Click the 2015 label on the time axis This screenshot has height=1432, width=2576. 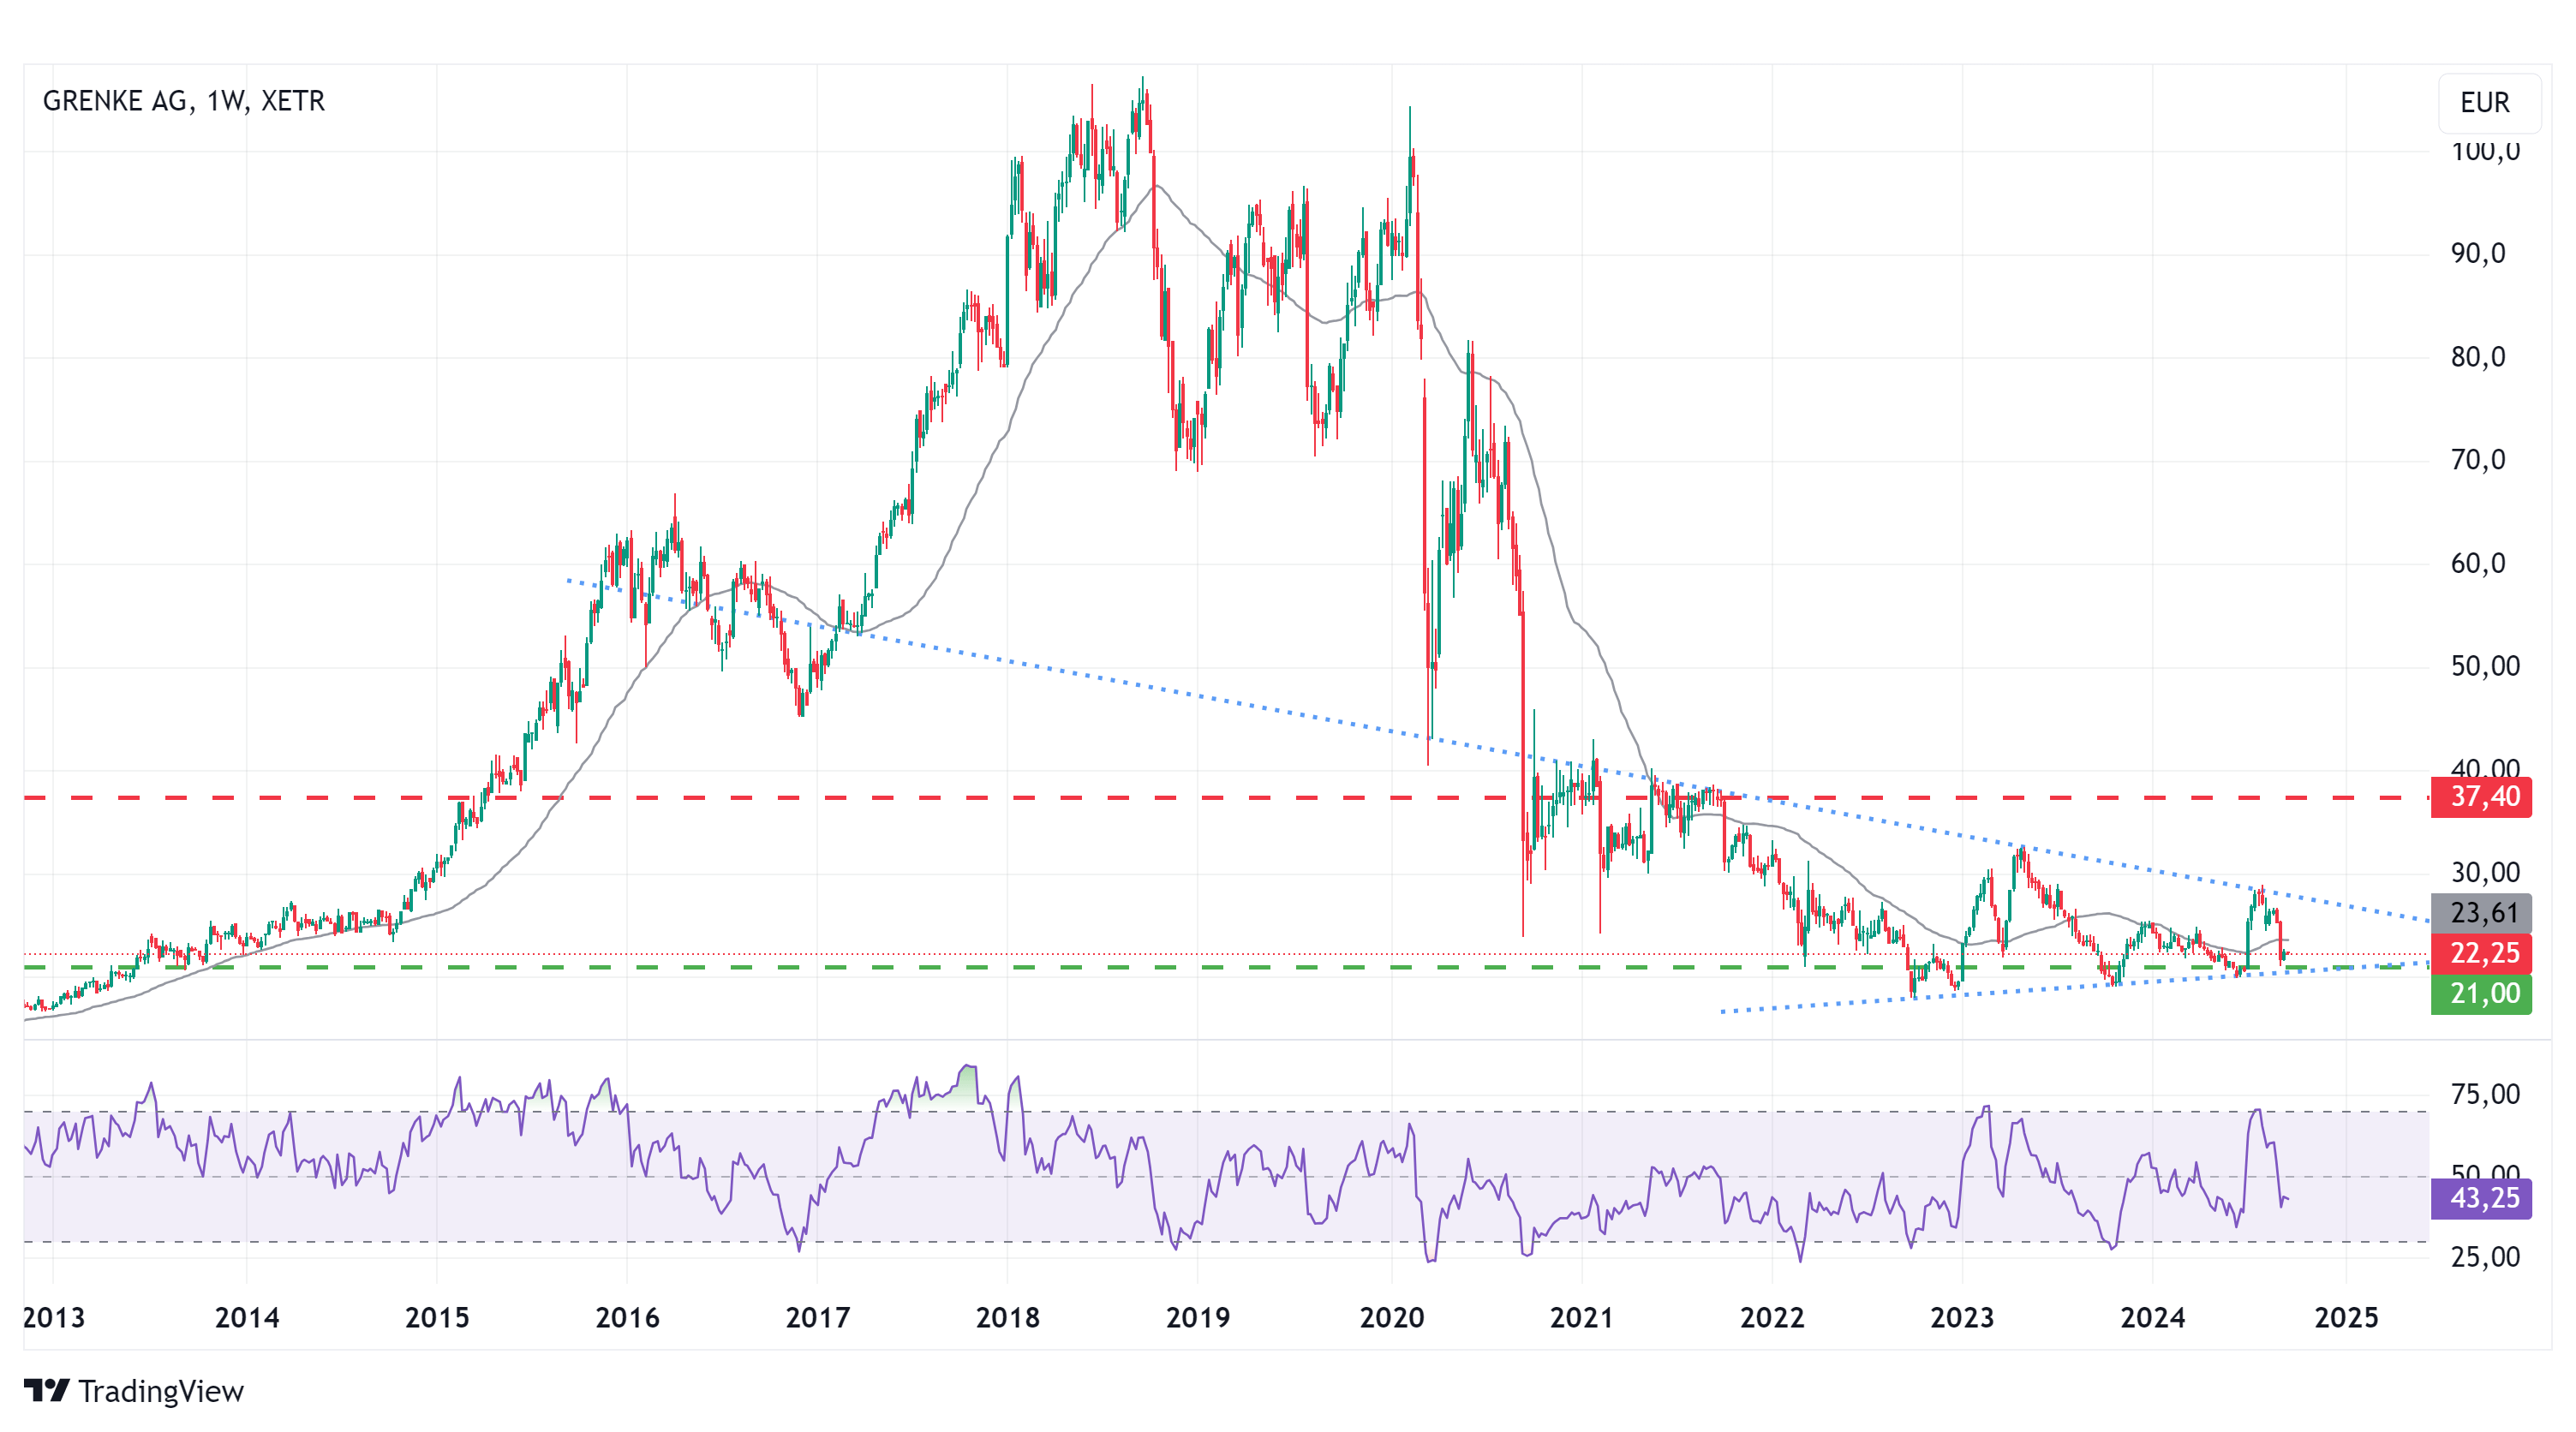point(437,1318)
